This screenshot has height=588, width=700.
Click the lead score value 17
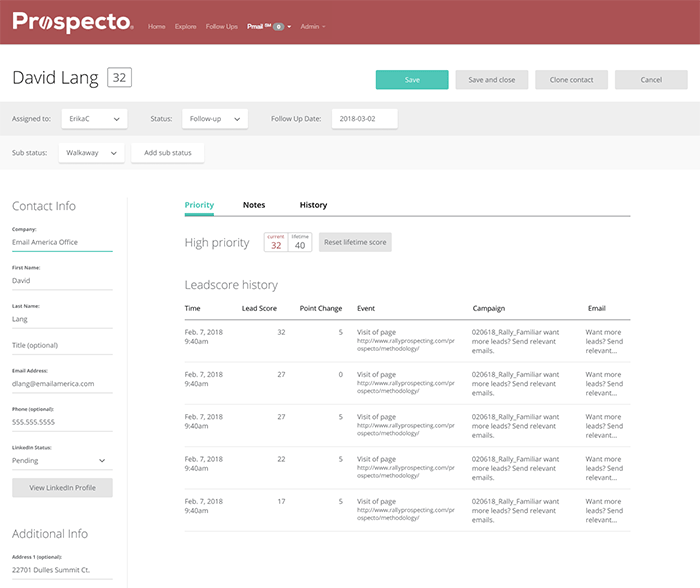[x=281, y=501]
